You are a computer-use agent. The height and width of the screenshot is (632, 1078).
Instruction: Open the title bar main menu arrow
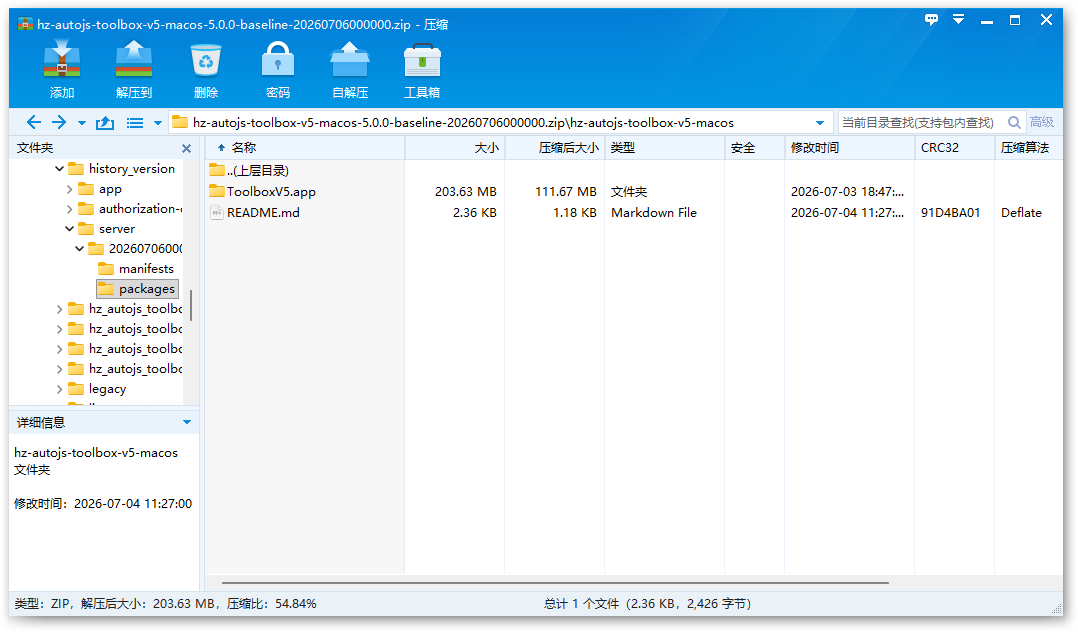(x=958, y=19)
